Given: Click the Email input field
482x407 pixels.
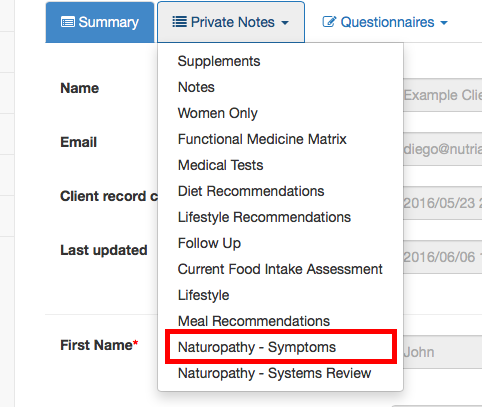Looking at the screenshot, I should 443,149.
